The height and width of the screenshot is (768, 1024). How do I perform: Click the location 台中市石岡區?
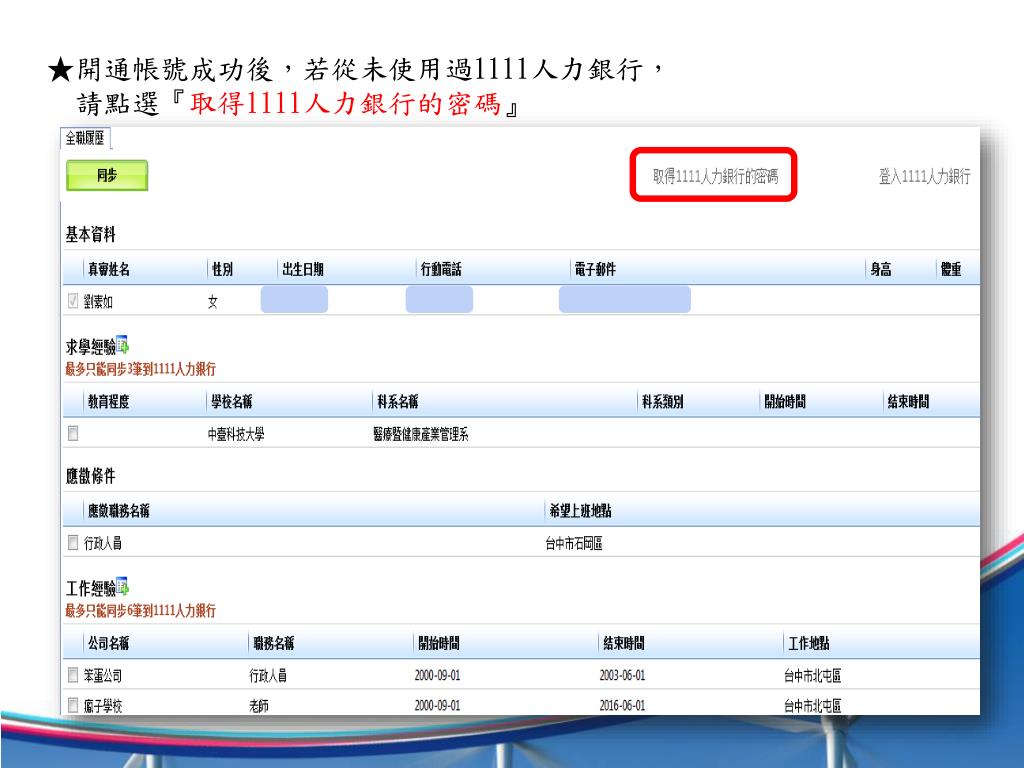[x=574, y=543]
